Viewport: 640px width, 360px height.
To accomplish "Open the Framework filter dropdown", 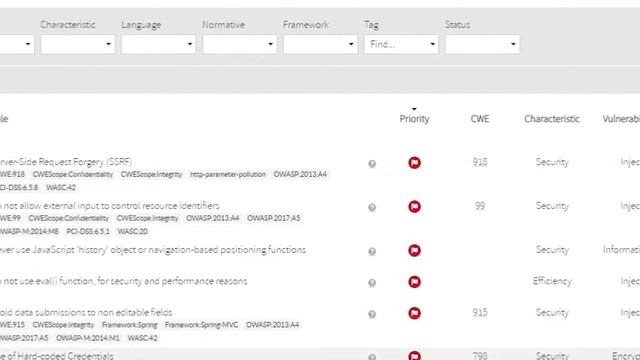I will point(320,44).
